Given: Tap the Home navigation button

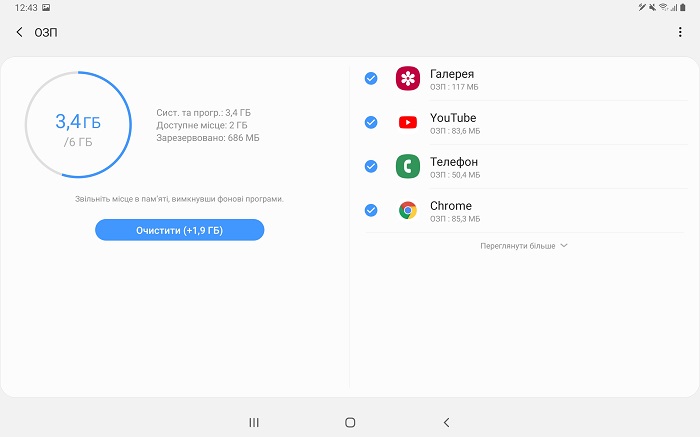Looking at the screenshot, I should 350,422.
